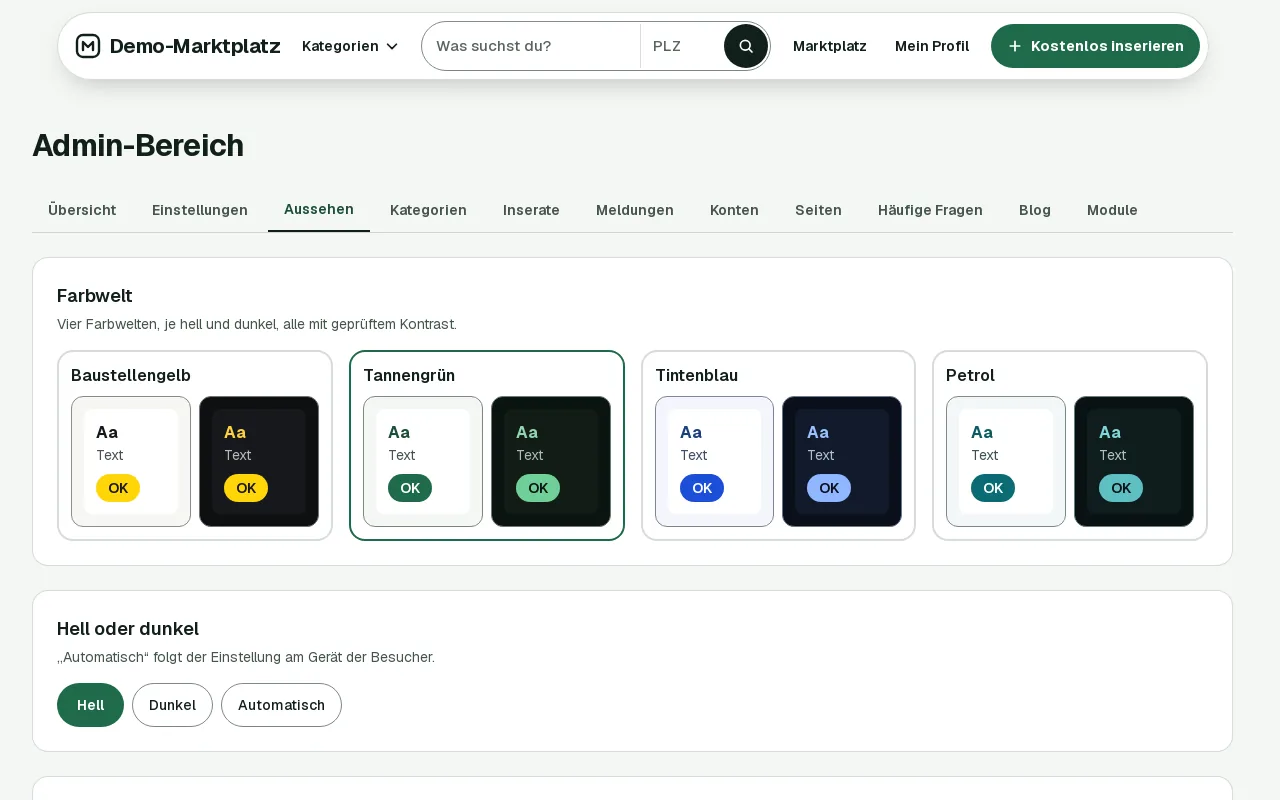Switch to the Module tab
Viewport: 1280px width, 800px height.
click(1112, 210)
